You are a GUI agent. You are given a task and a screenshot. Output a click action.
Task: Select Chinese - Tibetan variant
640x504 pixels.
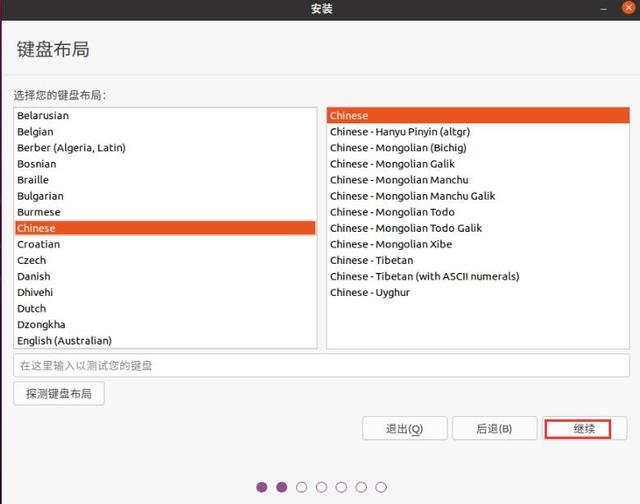tap(478, 260)
